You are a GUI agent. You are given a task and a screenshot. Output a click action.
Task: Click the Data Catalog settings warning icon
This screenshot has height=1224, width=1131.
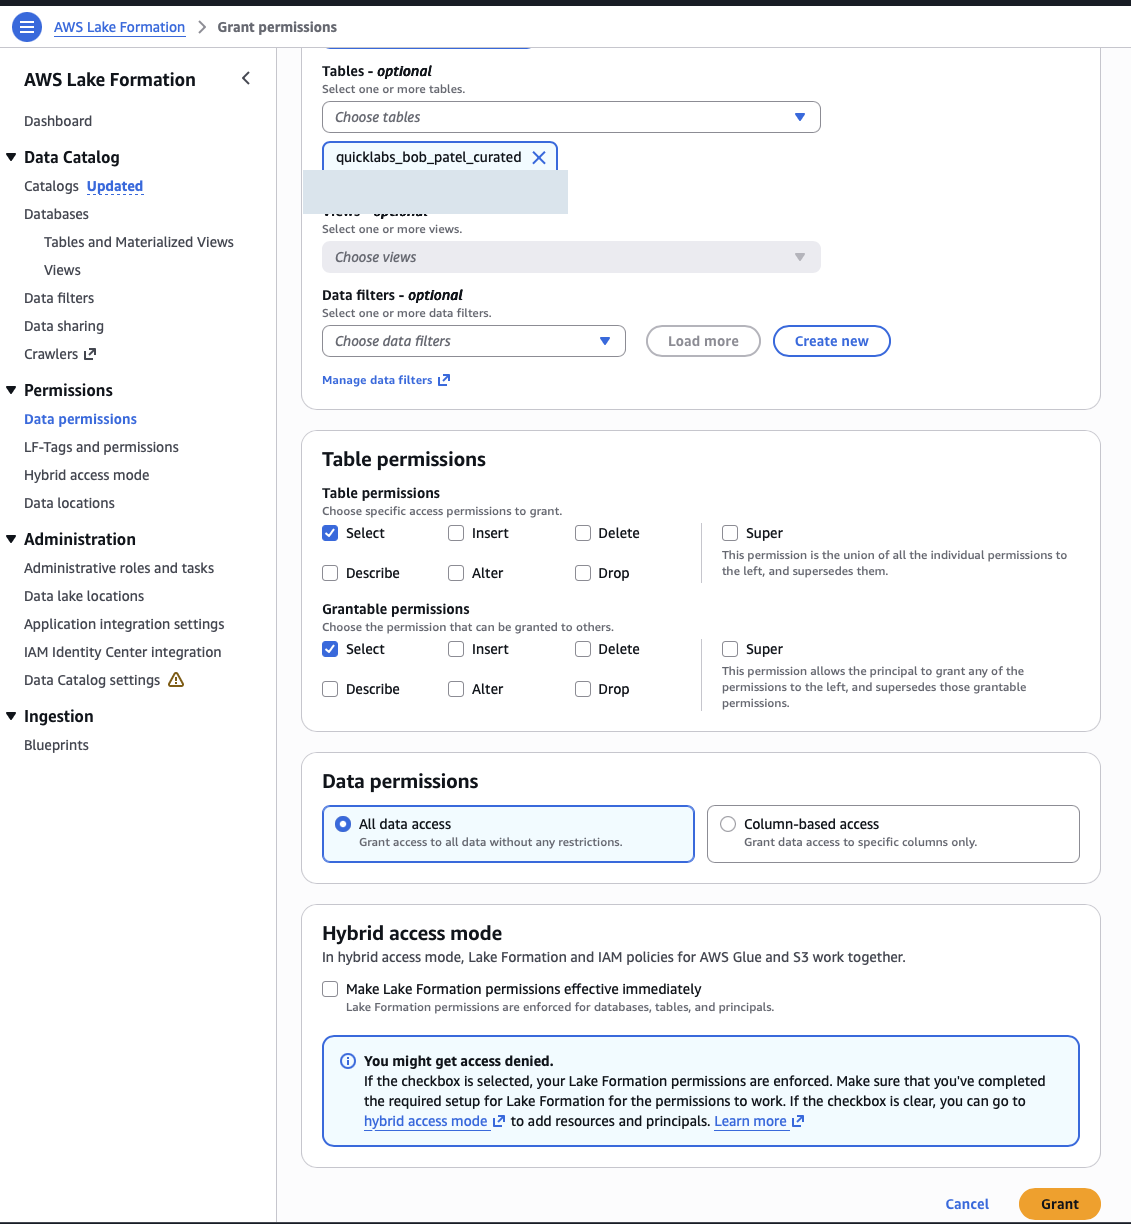coord(176,680)
